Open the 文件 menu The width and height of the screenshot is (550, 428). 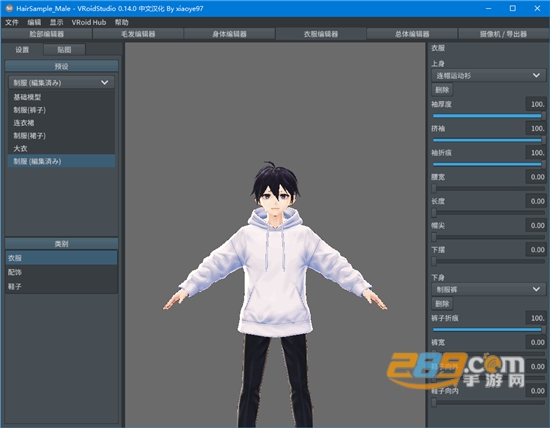click(x=12, y=22)
